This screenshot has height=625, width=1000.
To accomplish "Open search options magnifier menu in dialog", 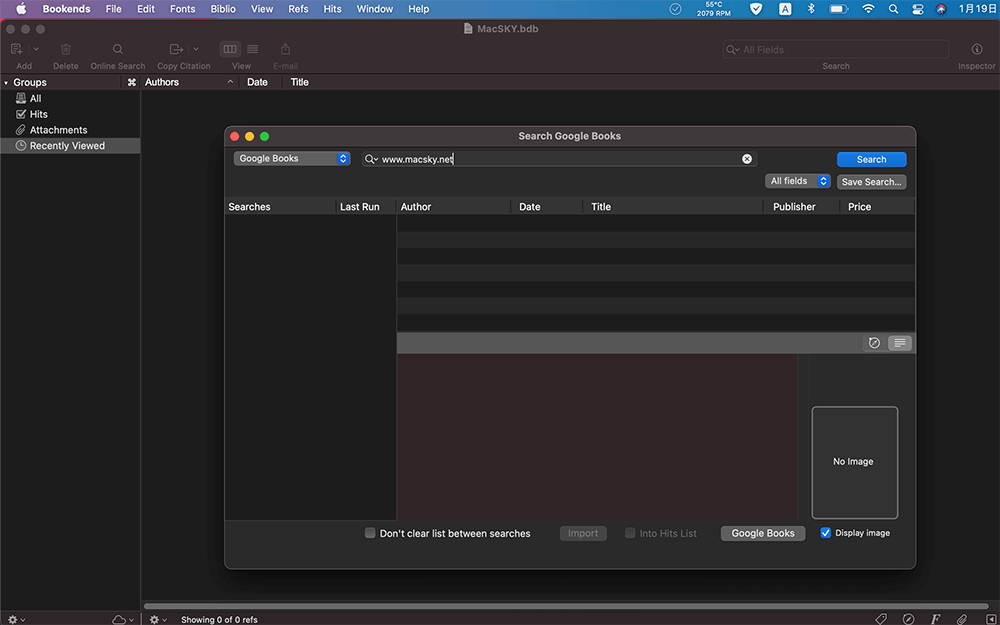I will coord(371,159).
